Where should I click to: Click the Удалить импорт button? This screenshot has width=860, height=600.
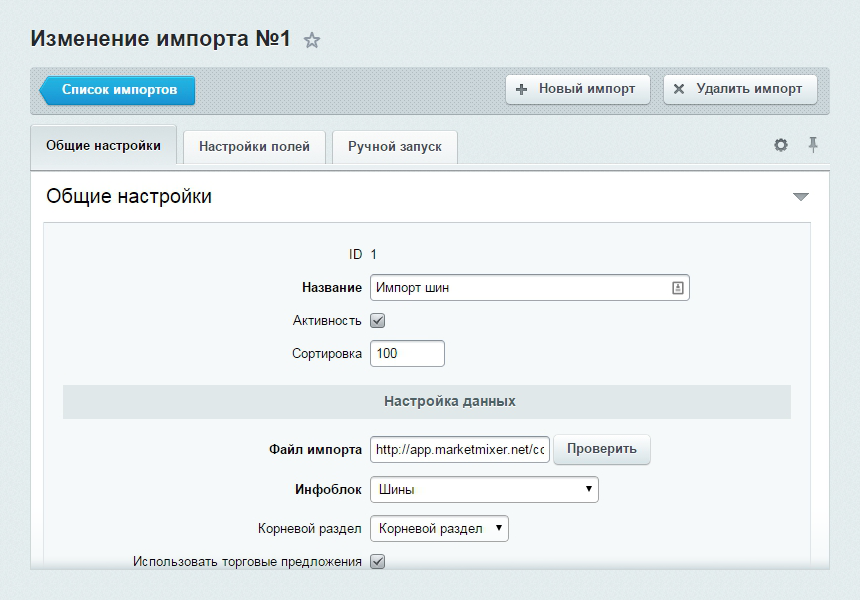click(740, 89)
